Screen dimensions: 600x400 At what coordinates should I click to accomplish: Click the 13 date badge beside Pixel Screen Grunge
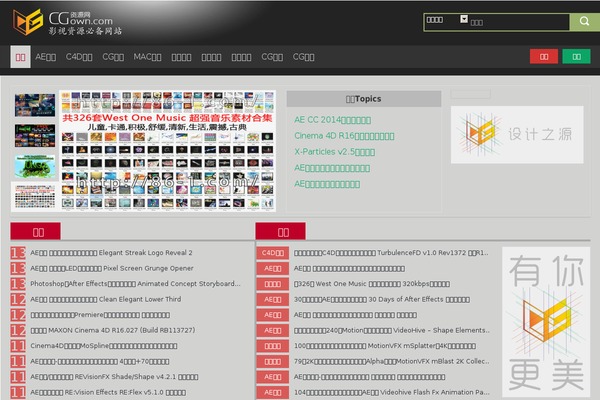(x=18, y=268)
